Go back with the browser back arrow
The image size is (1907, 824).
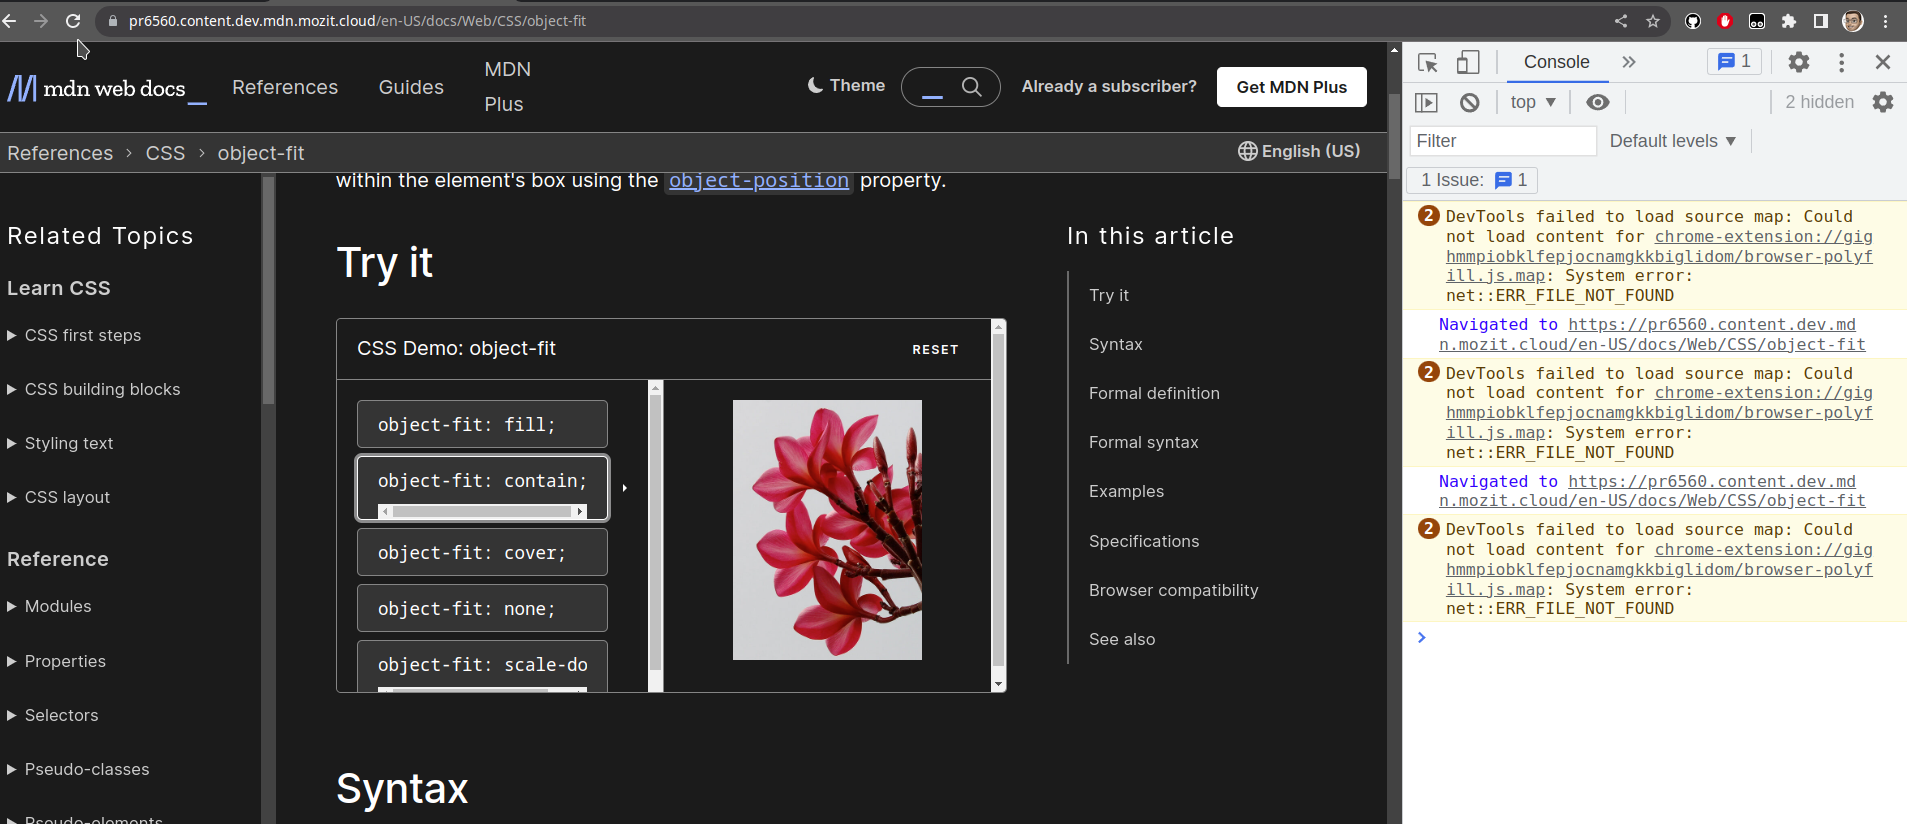[9, 20]
